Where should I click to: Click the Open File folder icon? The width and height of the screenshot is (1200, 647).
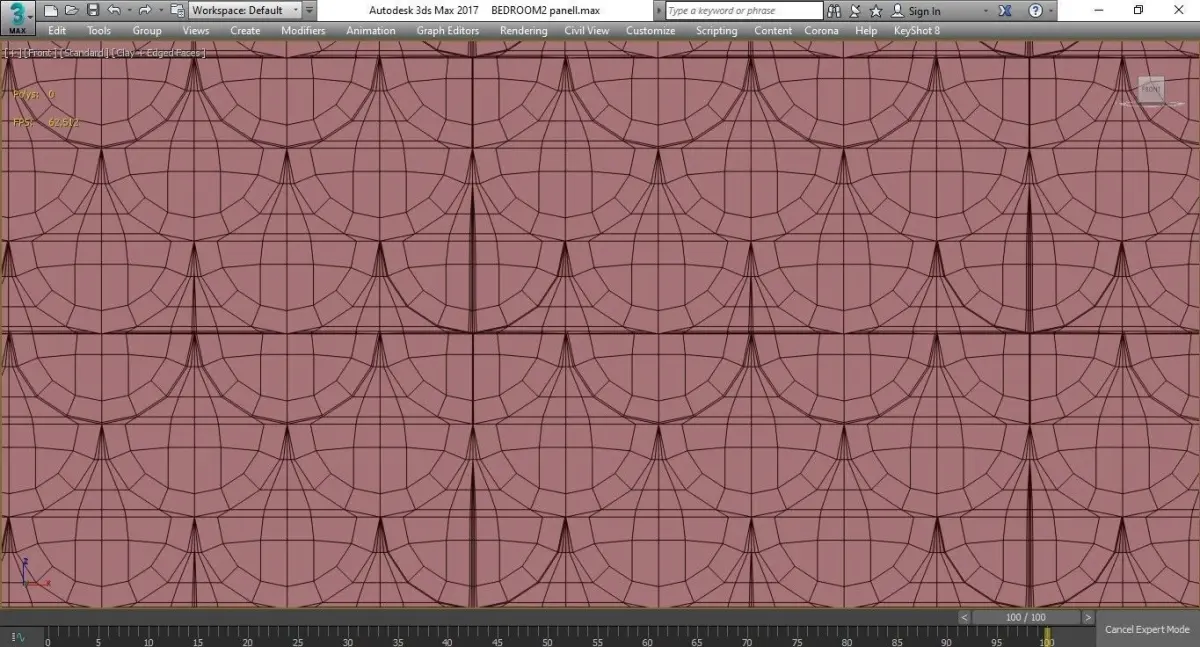tap(71, 11)
